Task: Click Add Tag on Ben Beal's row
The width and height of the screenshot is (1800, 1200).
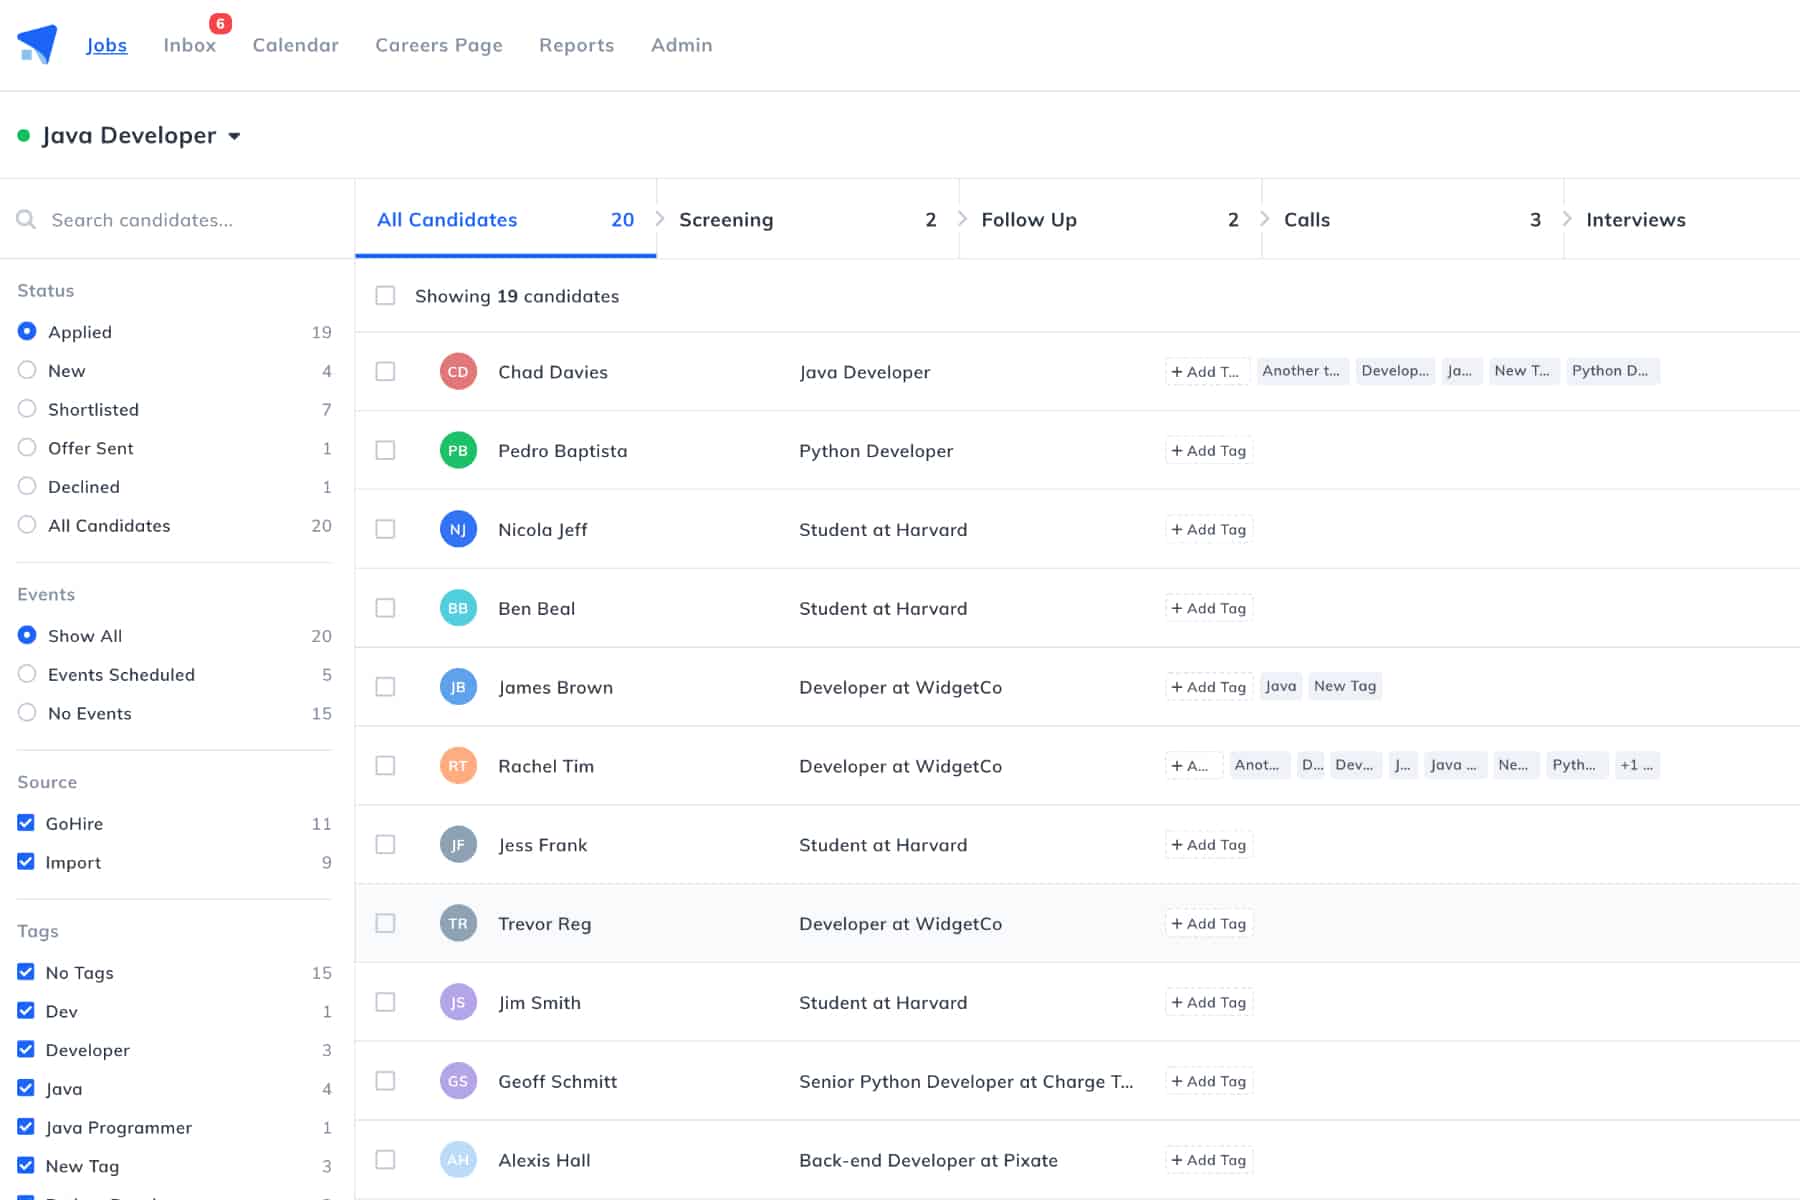Action: 1208,607
